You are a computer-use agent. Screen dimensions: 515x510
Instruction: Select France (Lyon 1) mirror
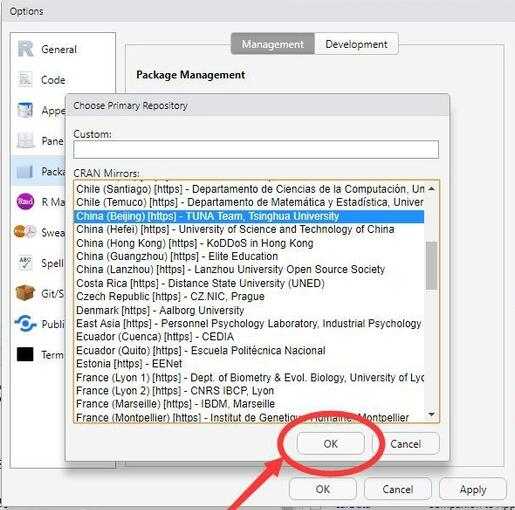(250, 377)
